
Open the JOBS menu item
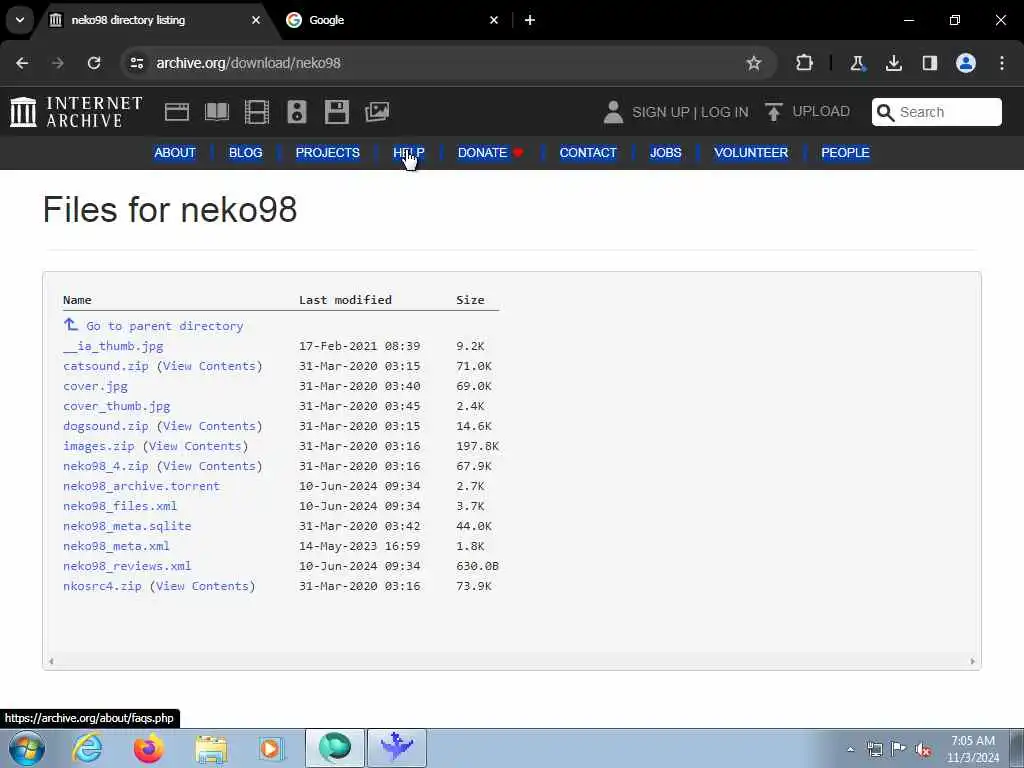(x=665, y=153)
